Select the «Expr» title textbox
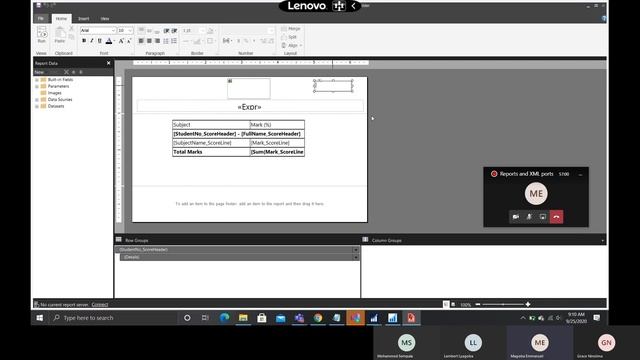Viewport: 640px width, 360px height. point(250,107)
